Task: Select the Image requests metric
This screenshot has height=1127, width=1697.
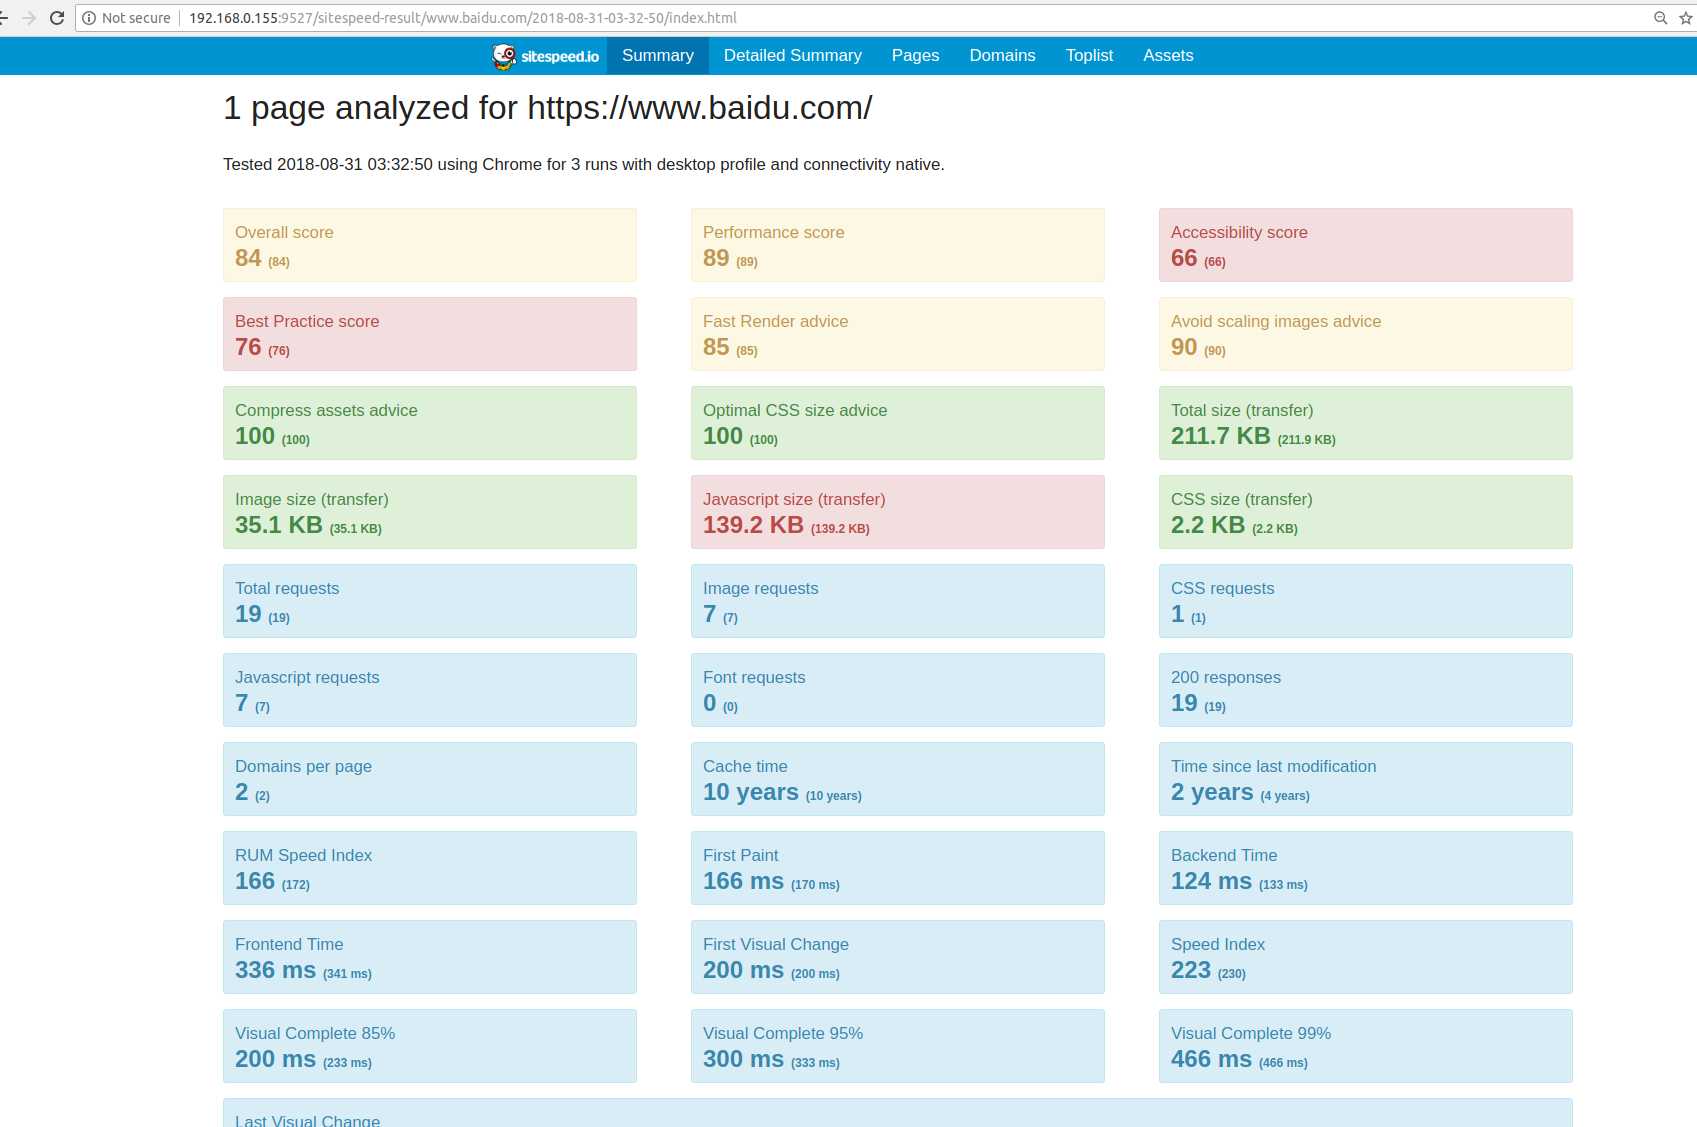Action: click(x=897, y=601)
